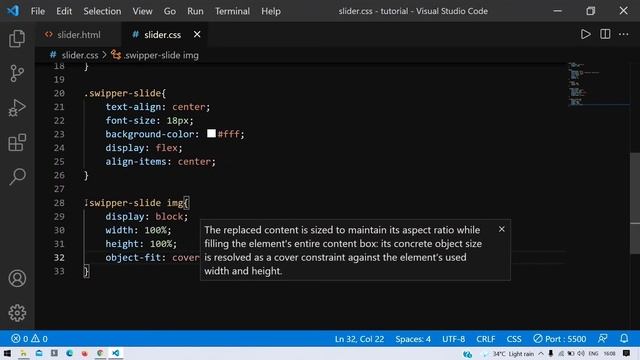Open the View menu
The width and height of the screenshot is (640, 360).
[x=142, y=11]
